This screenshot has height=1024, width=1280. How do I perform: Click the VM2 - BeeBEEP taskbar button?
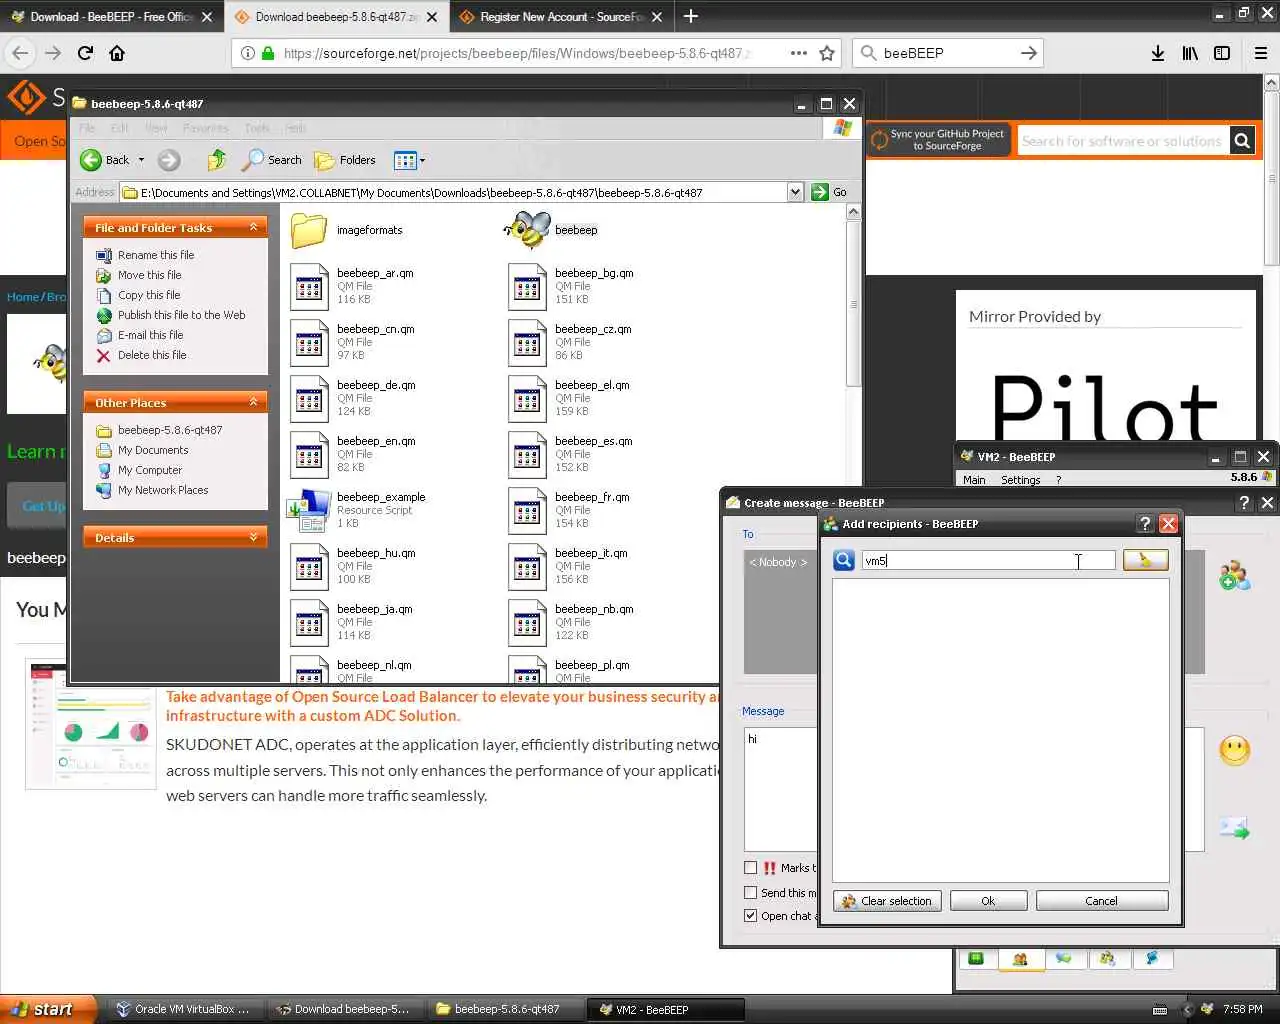[664, 1009]
